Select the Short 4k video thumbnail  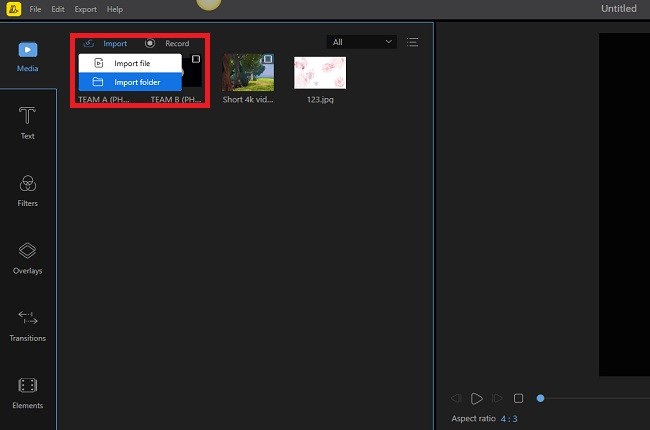click(x=248, y=72)
